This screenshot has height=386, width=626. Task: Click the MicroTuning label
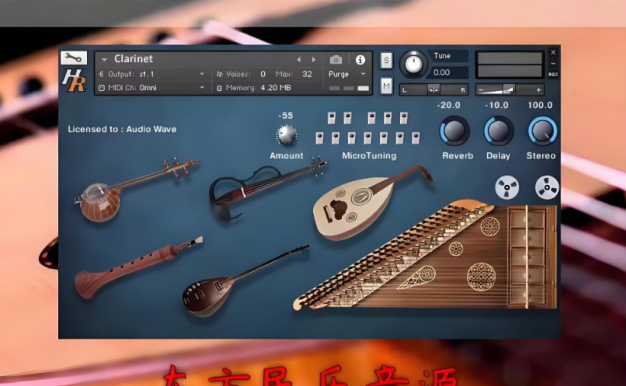click(369, 156)
